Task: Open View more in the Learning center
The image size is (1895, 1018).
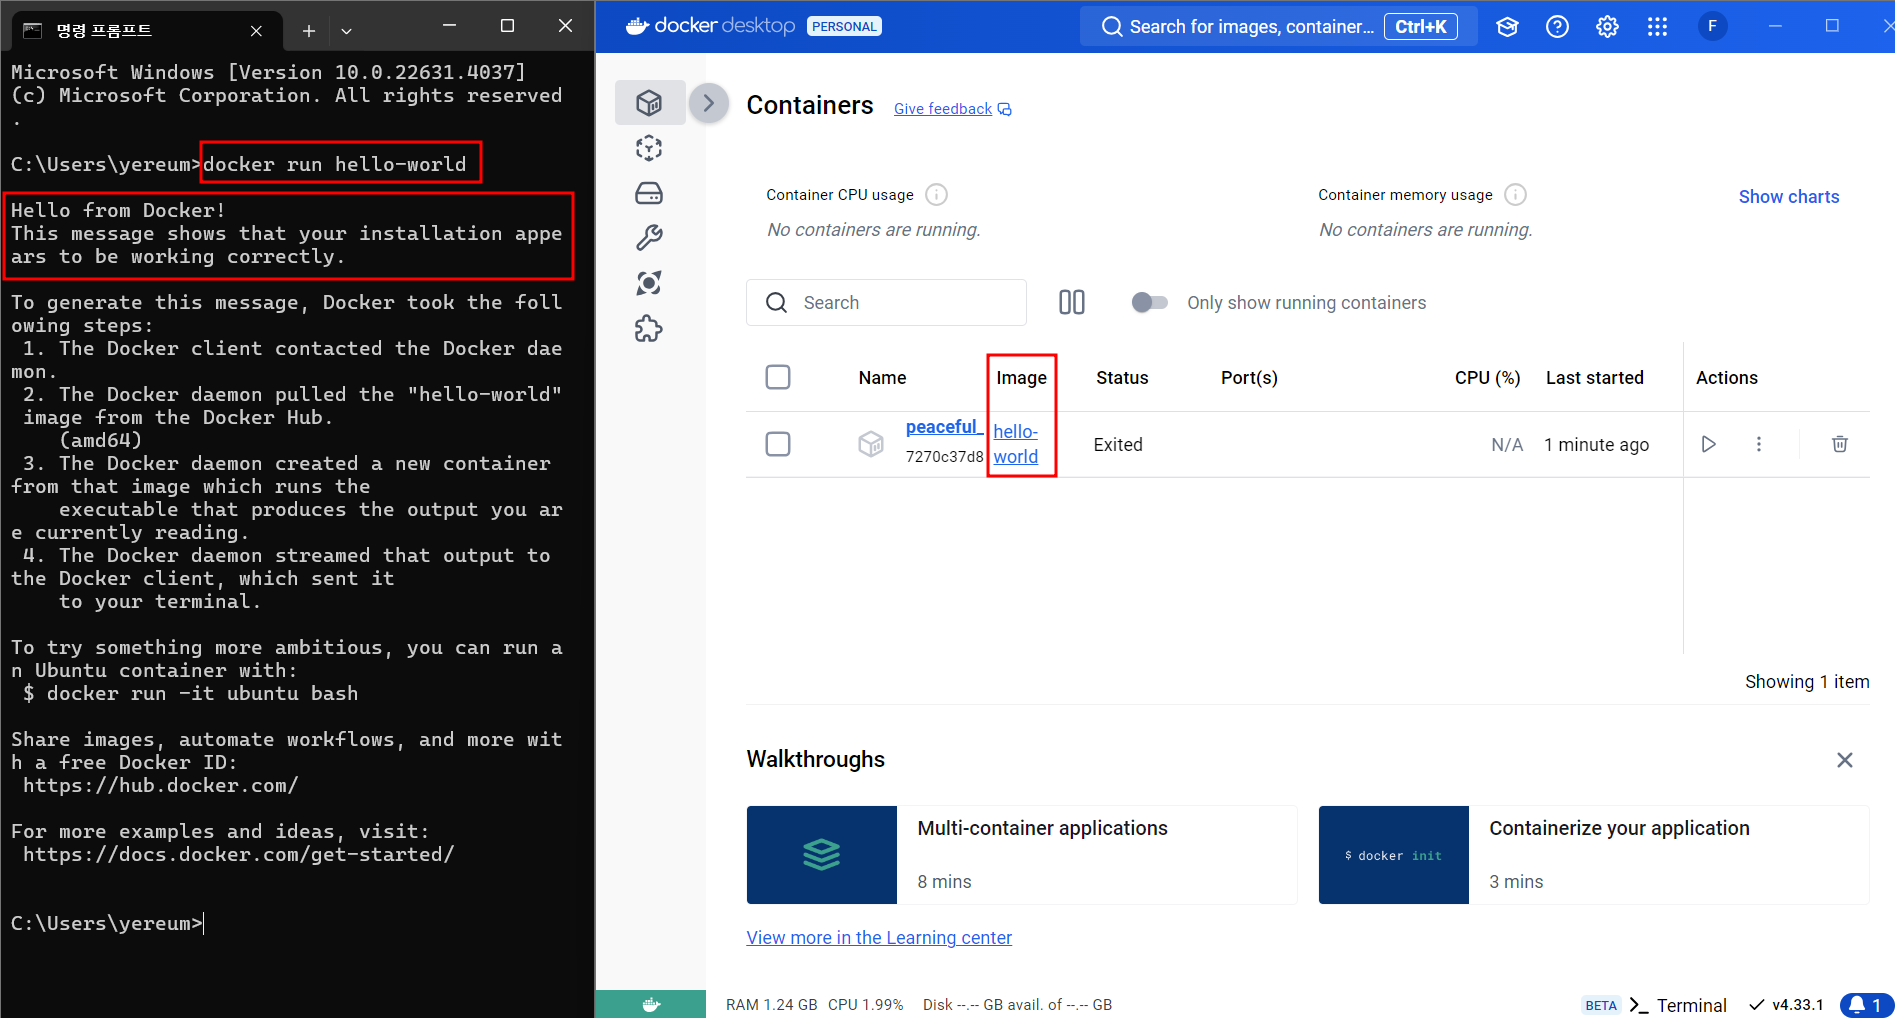Action: (879, 938)
